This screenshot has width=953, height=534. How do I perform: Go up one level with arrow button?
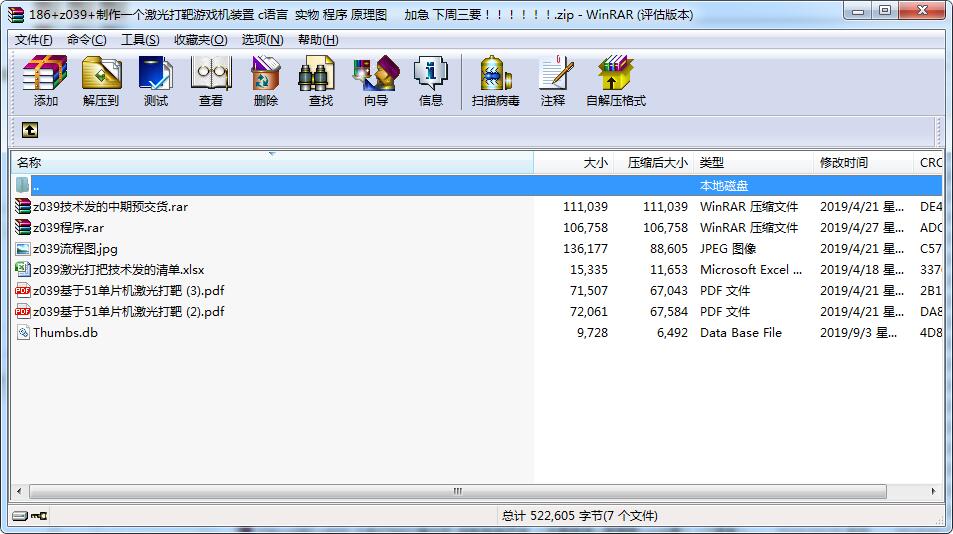point(30,129)
